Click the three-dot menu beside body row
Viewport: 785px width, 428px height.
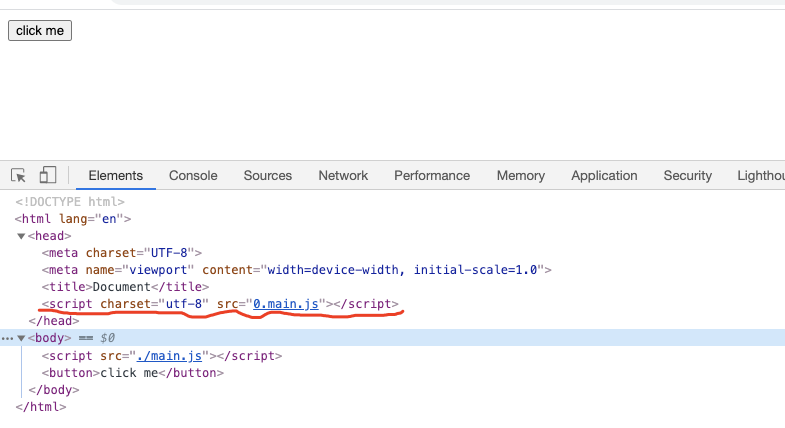[x=7, y=339]
